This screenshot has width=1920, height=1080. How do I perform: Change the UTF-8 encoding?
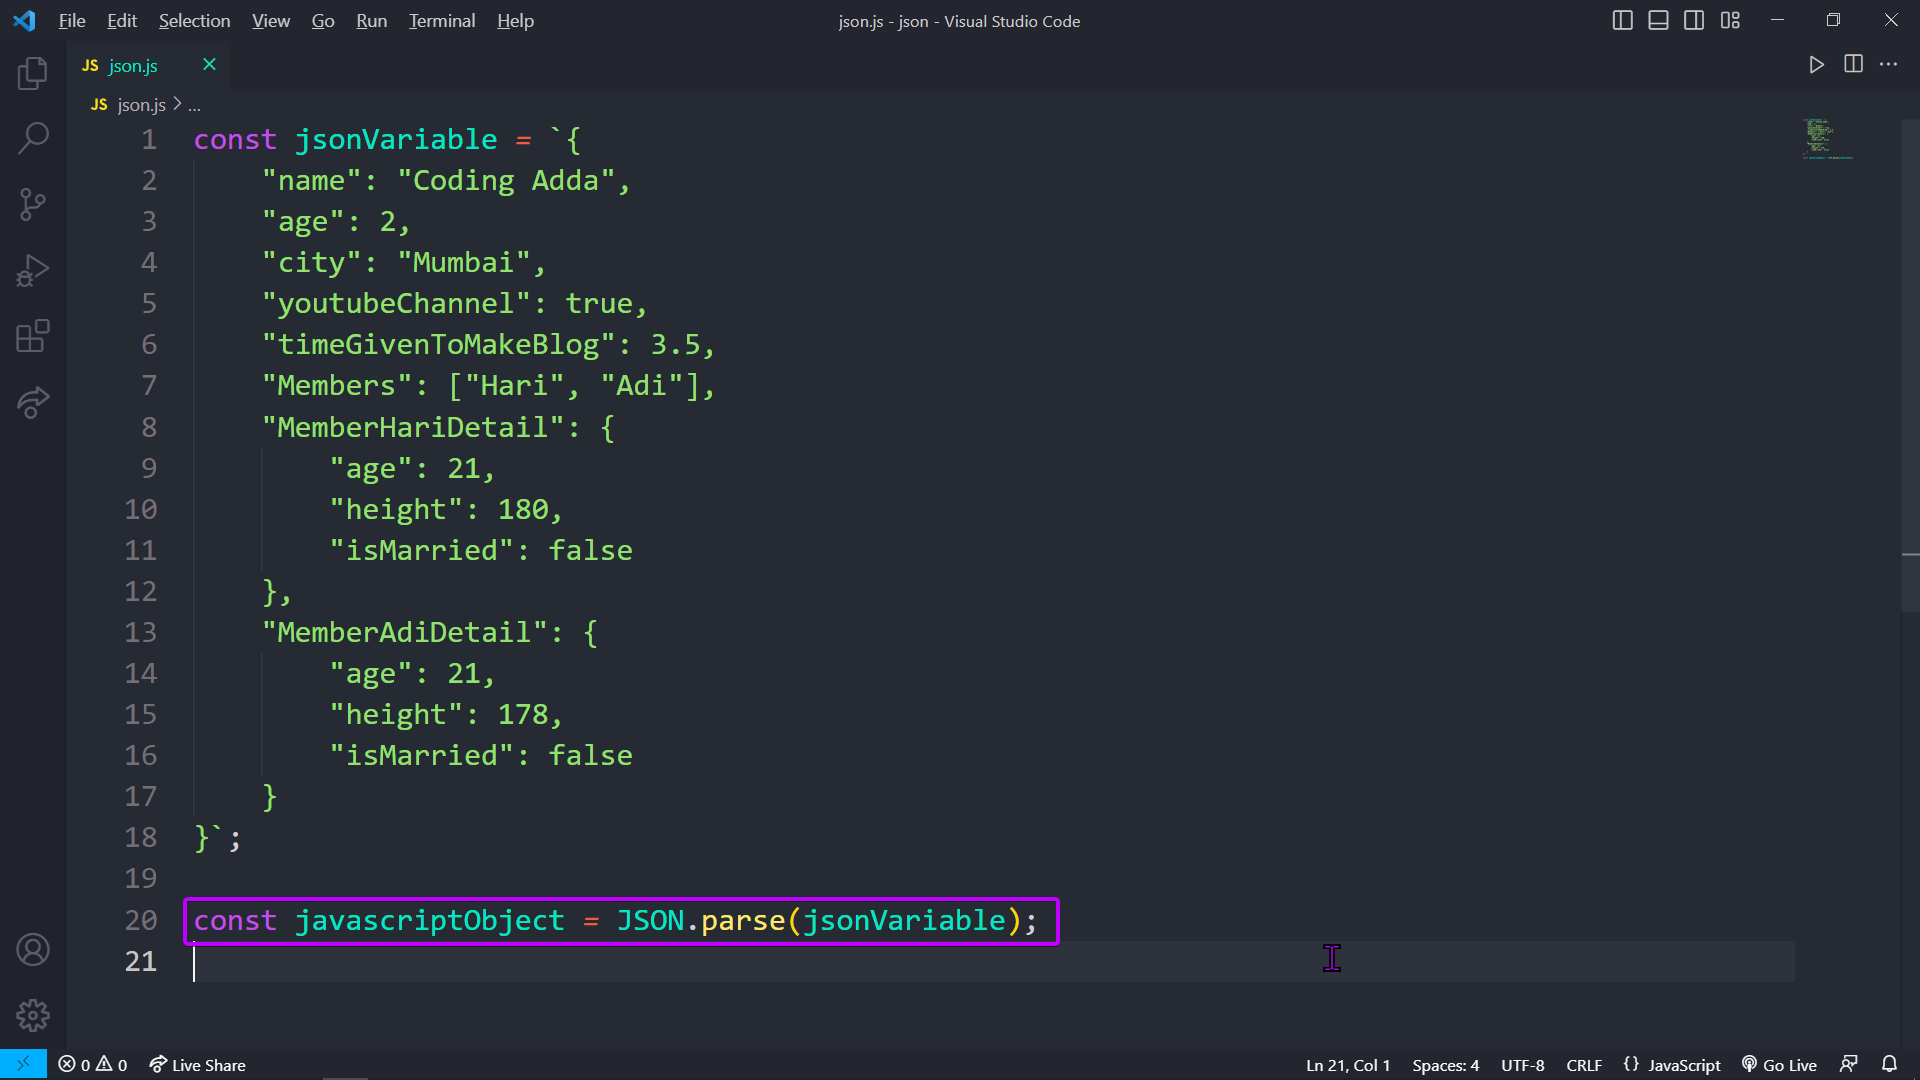[1522, 1065]
